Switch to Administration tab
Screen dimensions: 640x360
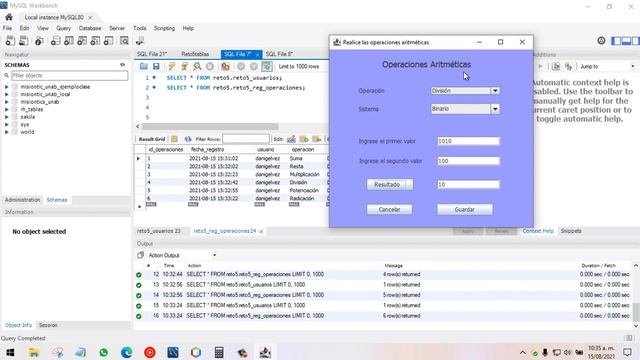(x=22, y=200)
